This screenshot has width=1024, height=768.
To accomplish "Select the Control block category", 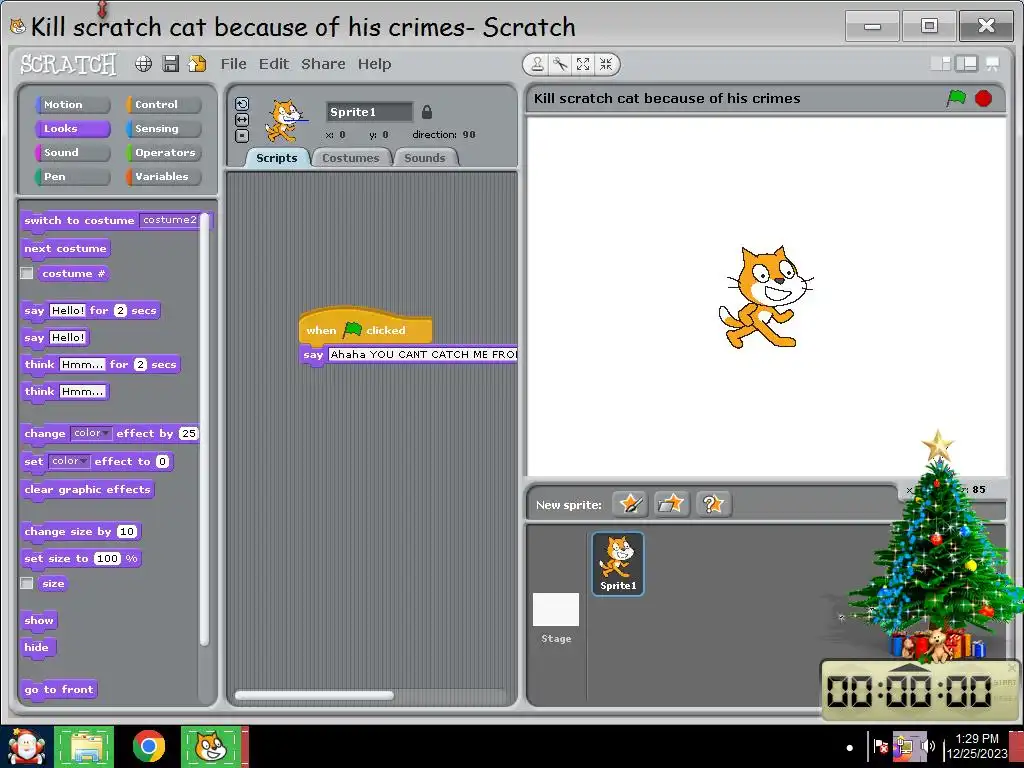I will tap(163, 104).
